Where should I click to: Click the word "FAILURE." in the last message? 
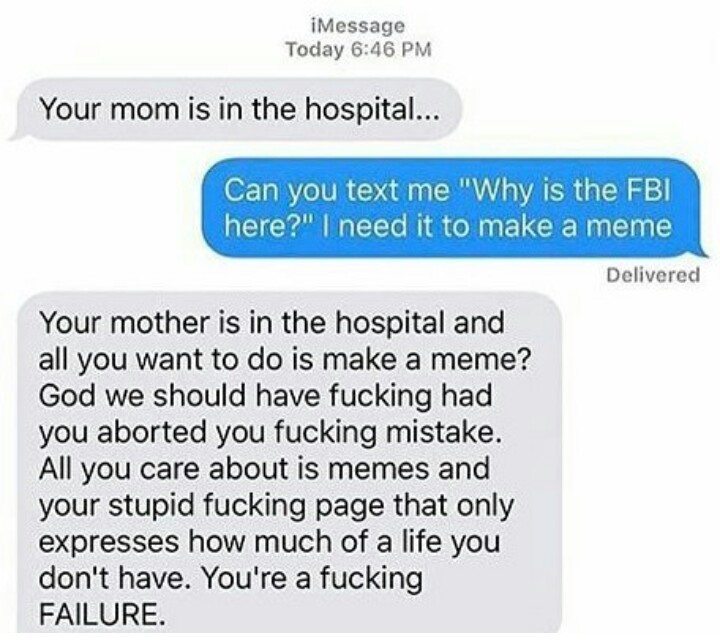(x=101, y=614)
